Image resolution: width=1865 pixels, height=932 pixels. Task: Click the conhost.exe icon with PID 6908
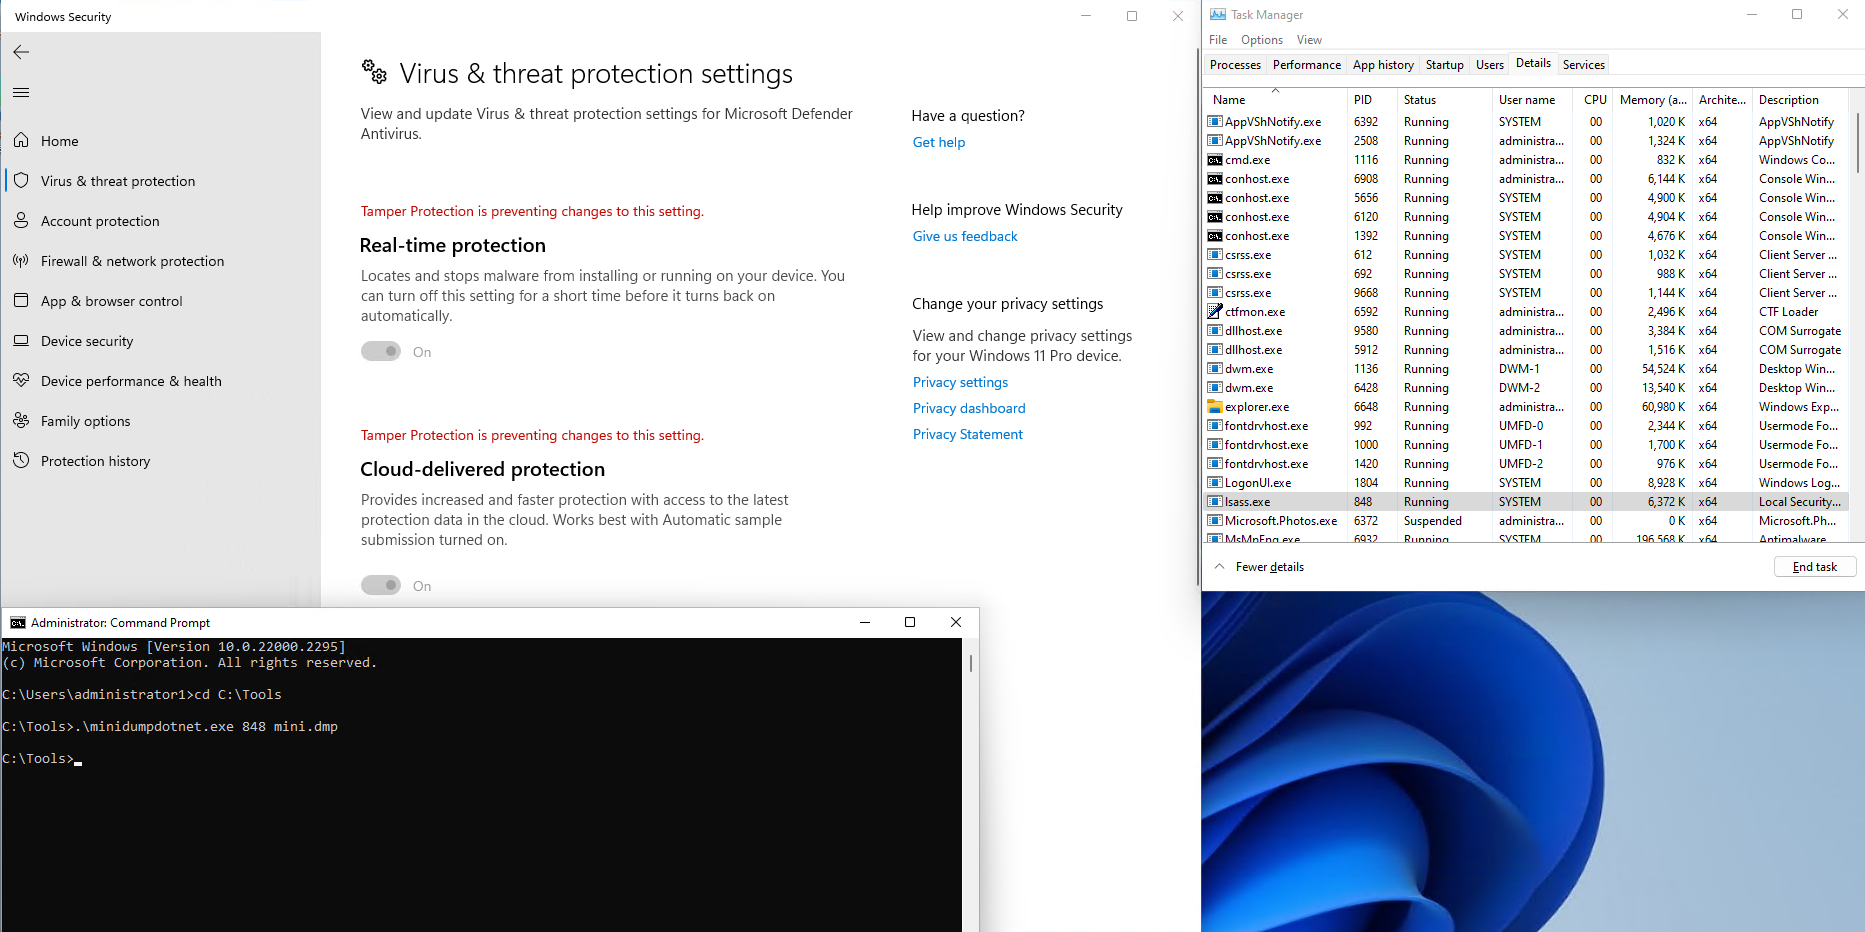point(1215,178)
